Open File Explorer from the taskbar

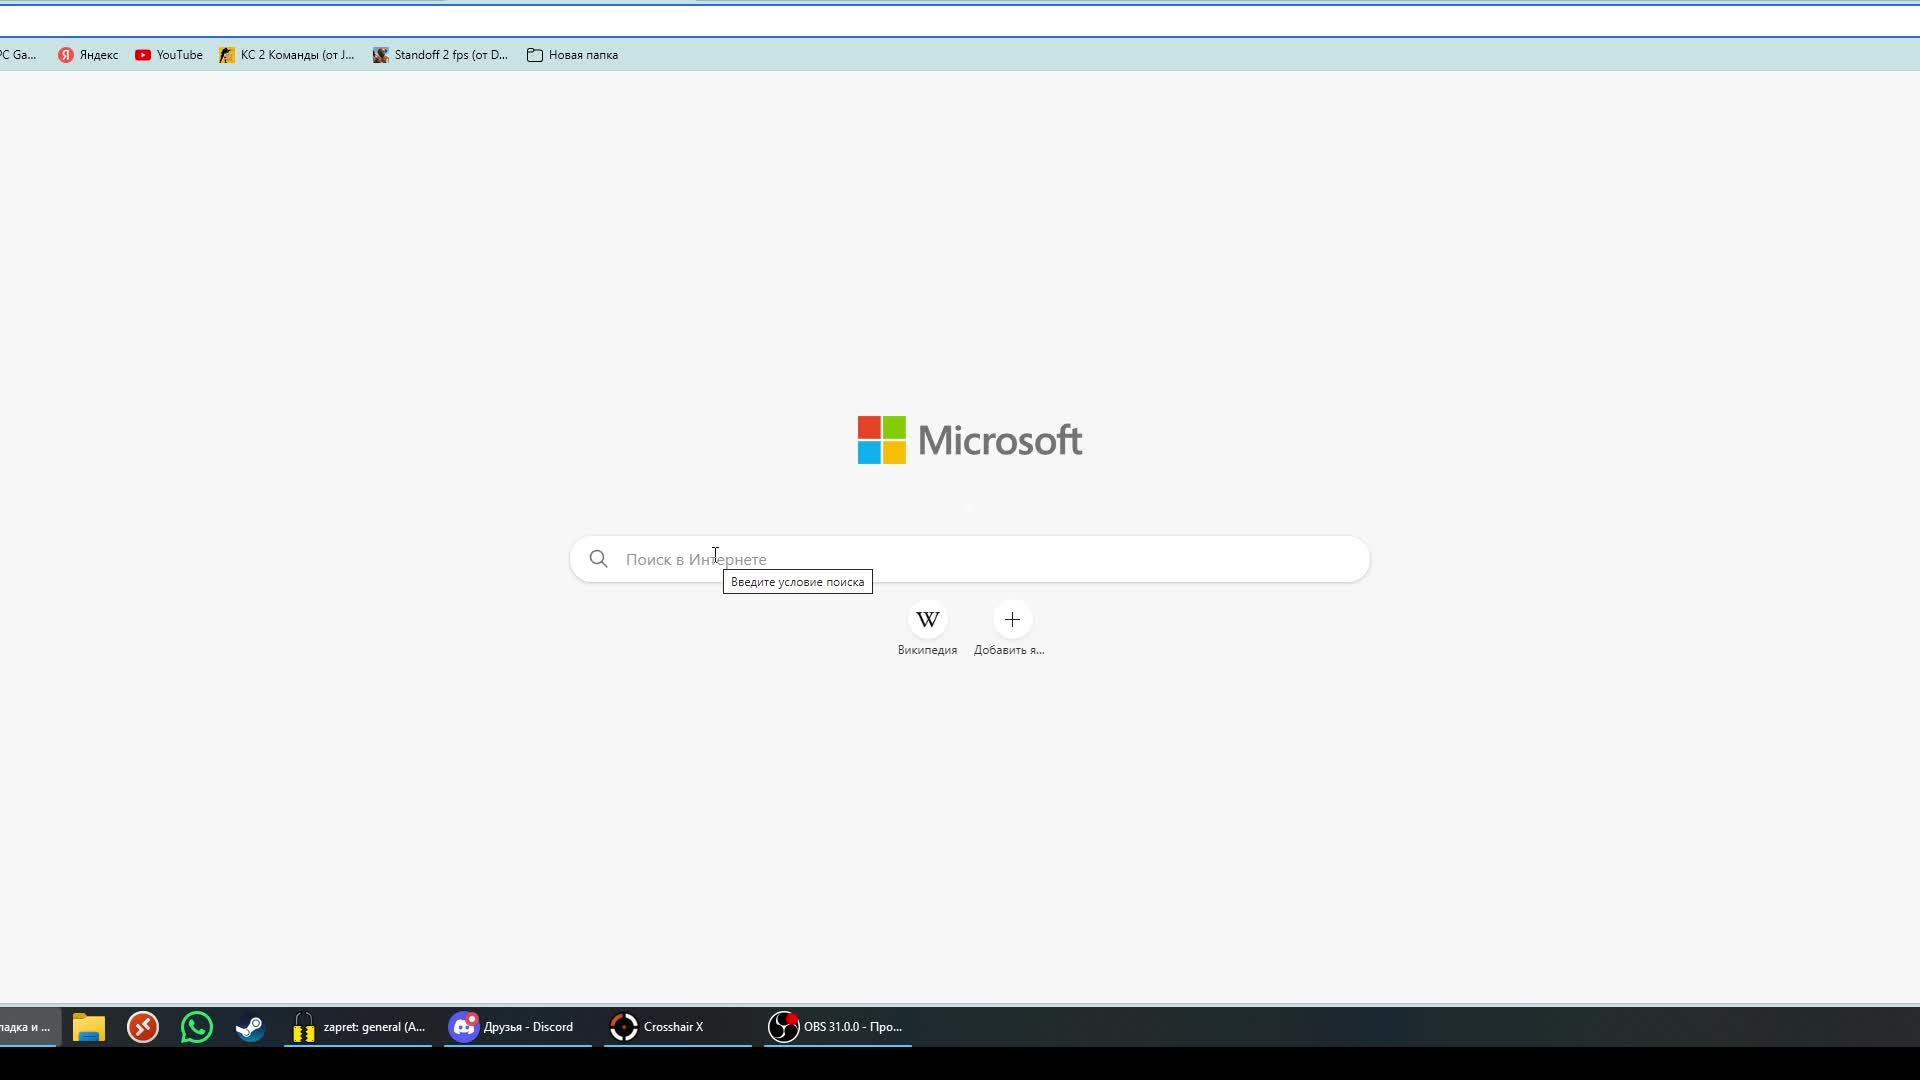tap(89, 1027)
